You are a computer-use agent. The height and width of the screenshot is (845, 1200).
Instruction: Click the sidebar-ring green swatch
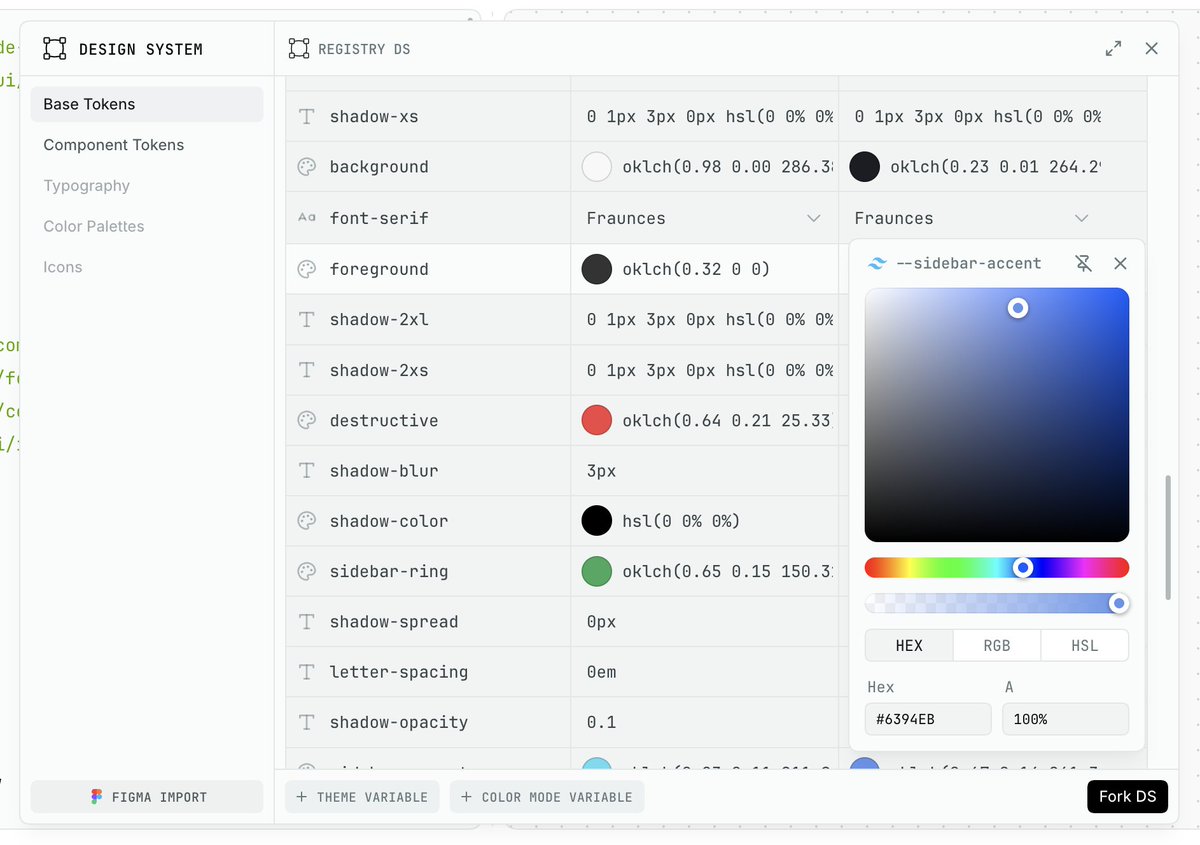click(x=597, y=571)
